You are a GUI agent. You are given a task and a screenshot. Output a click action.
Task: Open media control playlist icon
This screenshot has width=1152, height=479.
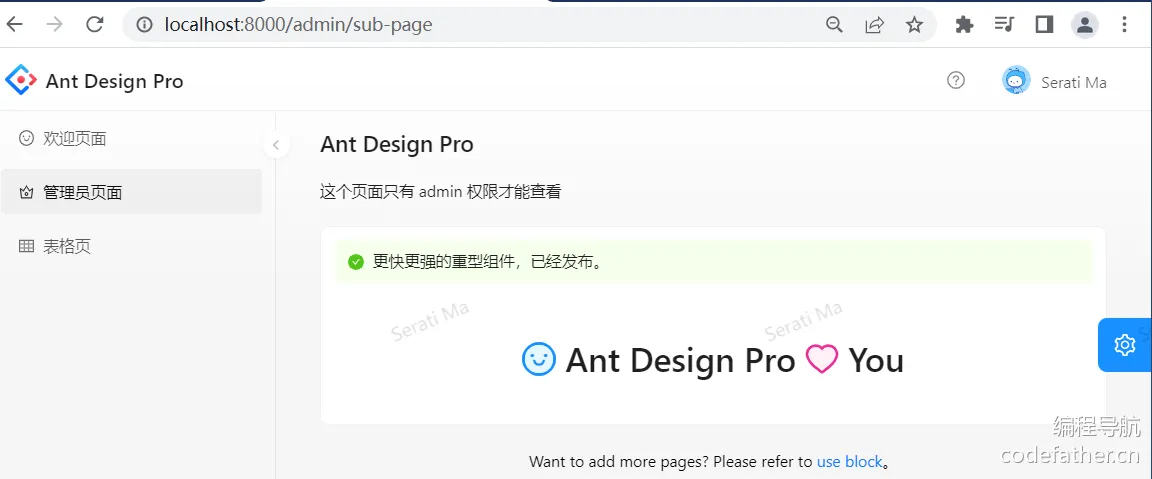[x=1004, y=25]
